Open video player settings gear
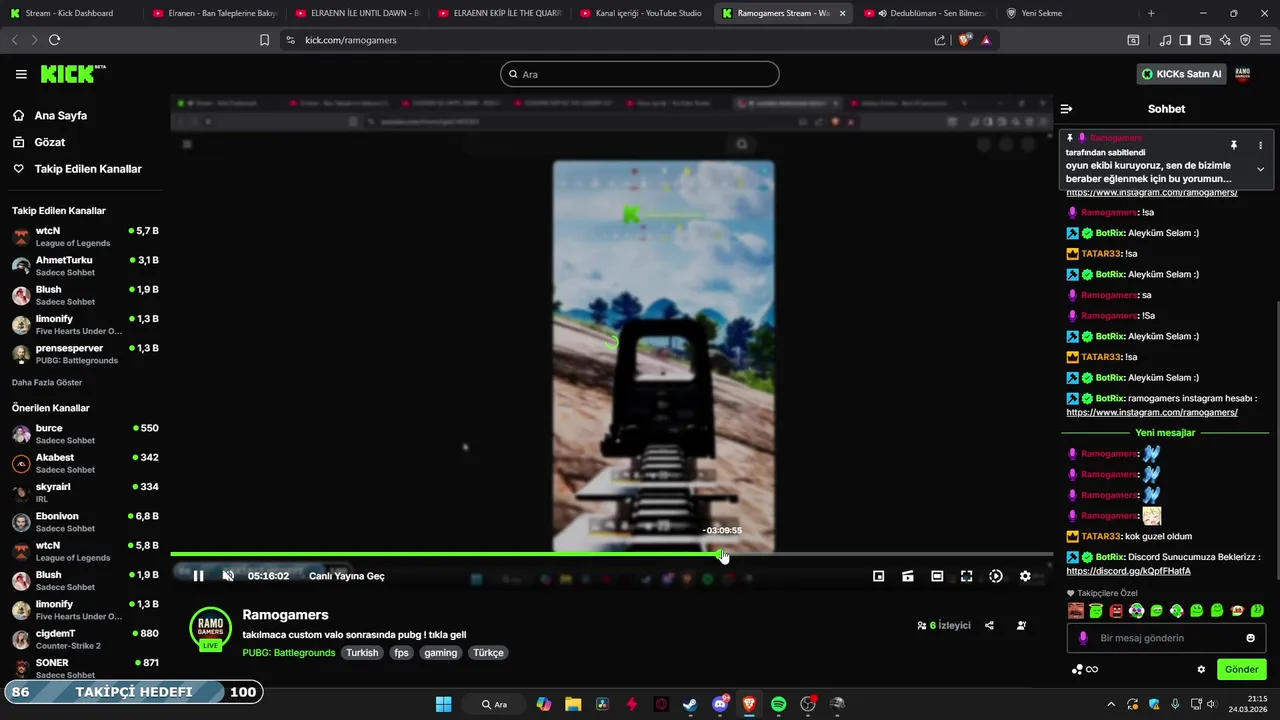This screenshot has height=720, width=1280. [1025, 576]
